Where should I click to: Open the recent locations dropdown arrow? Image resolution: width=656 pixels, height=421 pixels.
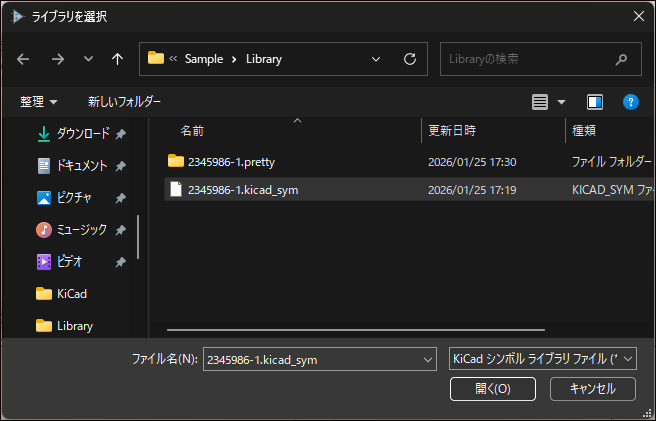coord(88,59)
